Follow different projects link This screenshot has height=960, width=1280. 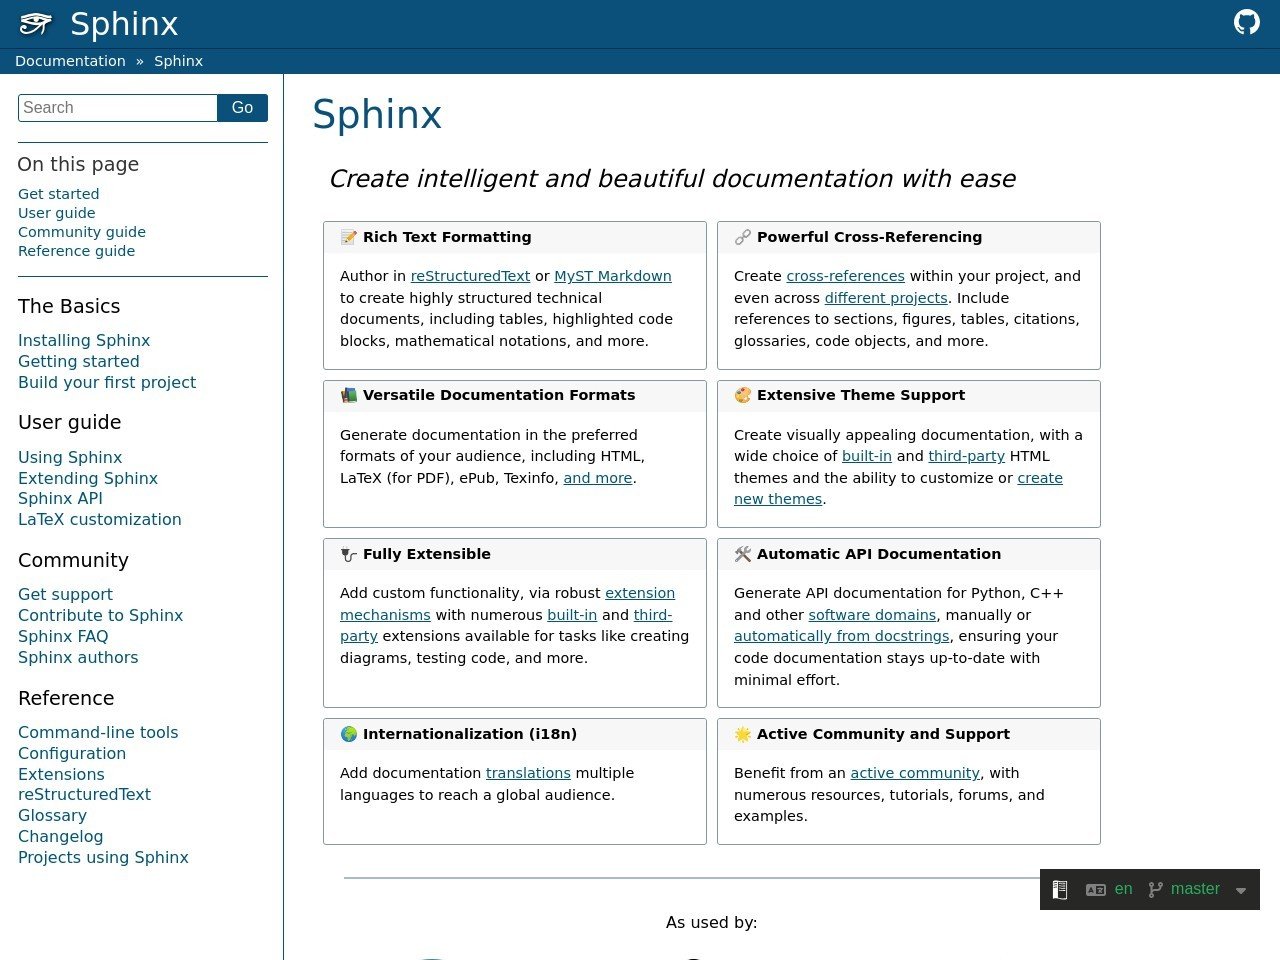(x=886, y=298)
